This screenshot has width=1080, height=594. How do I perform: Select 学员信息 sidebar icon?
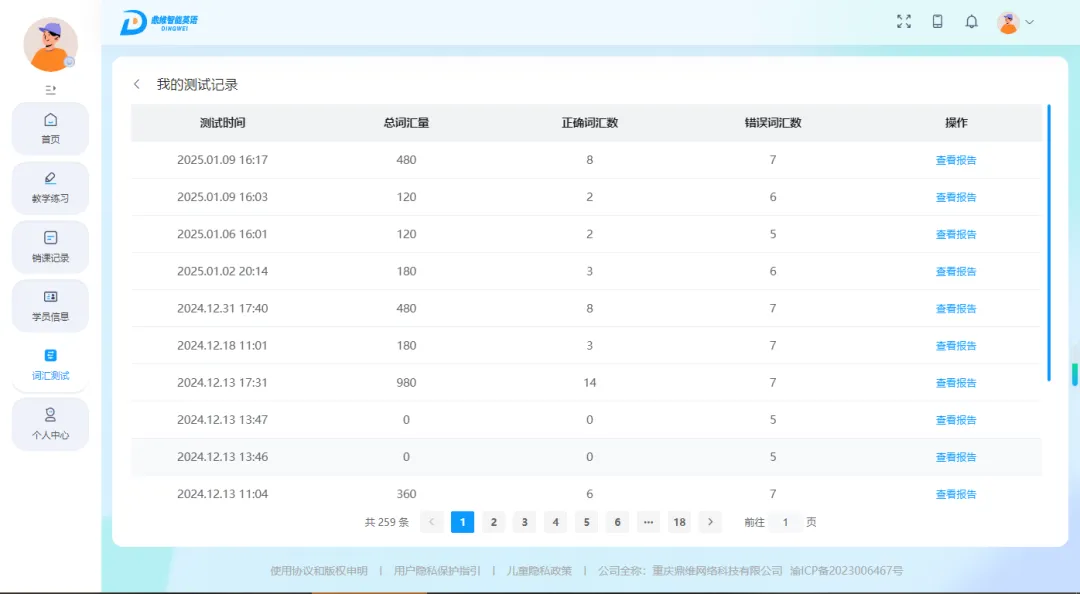pyautogui.click(x=50, y=305)
